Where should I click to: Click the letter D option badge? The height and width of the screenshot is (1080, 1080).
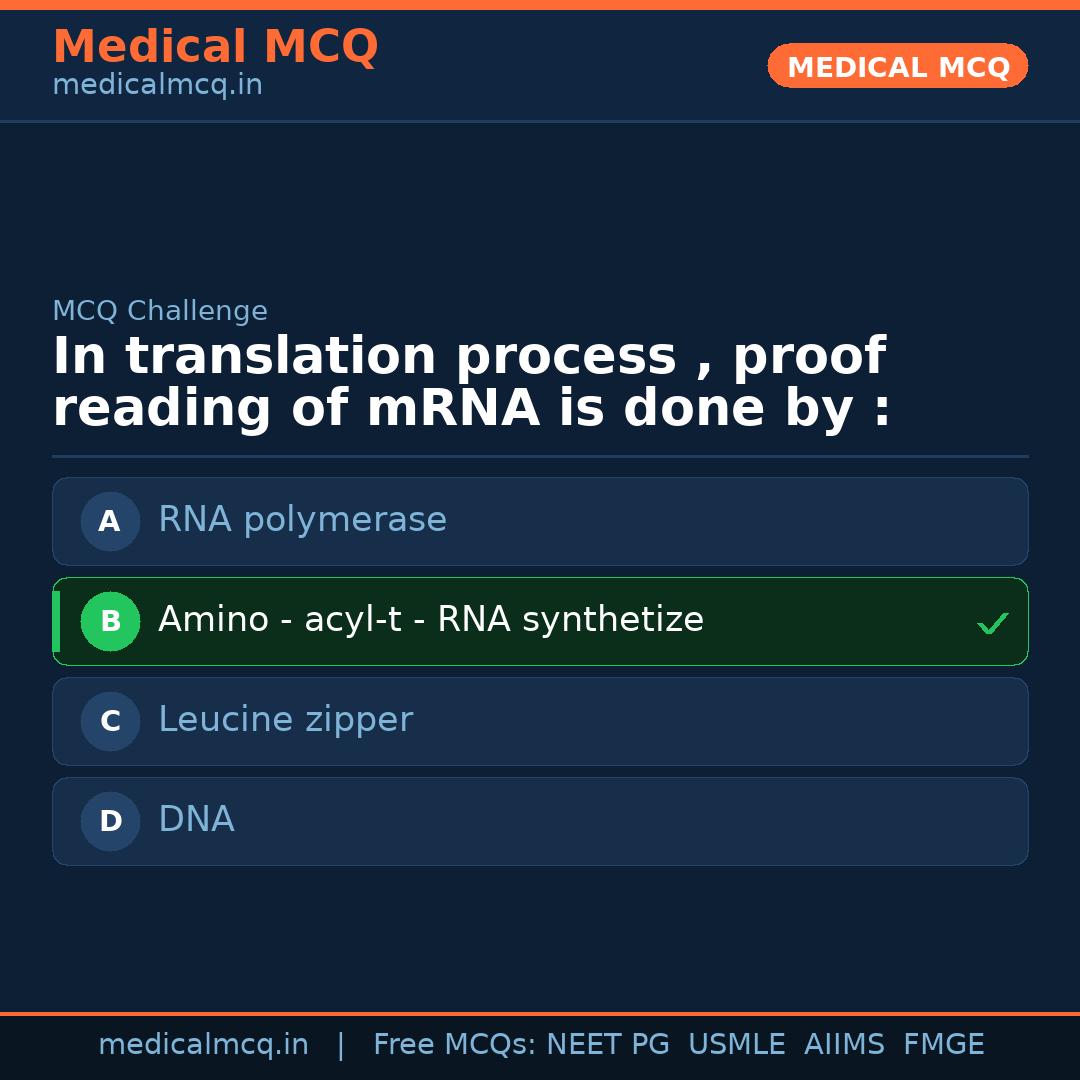[110, 821]
